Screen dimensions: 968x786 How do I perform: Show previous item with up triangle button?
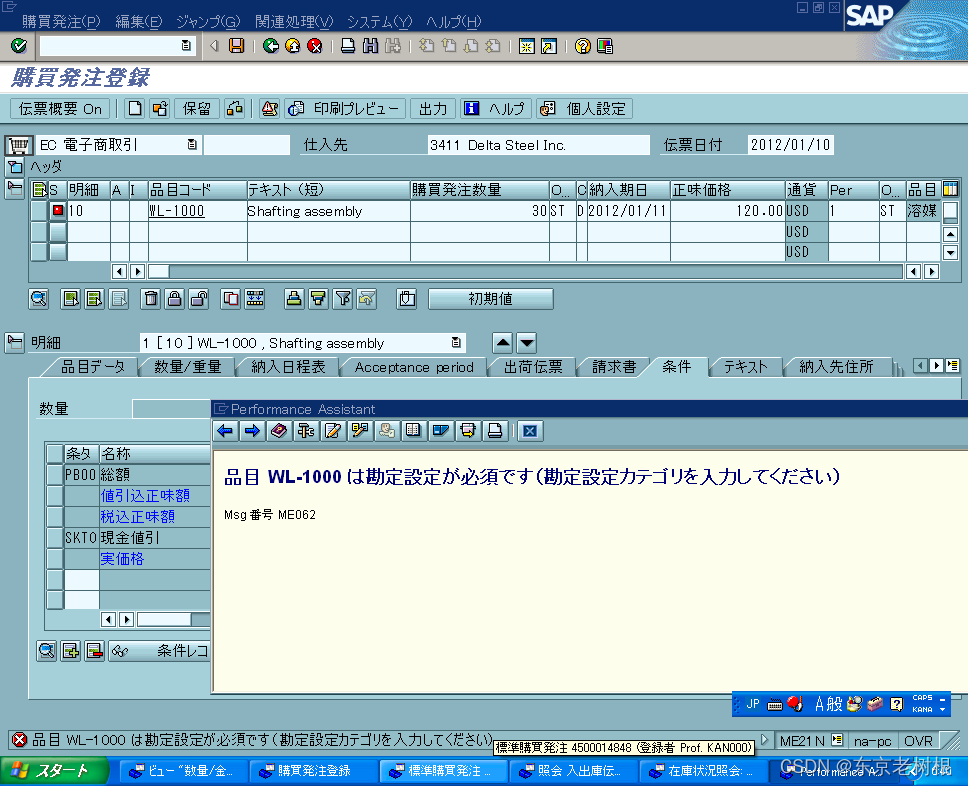coord(503,343)
